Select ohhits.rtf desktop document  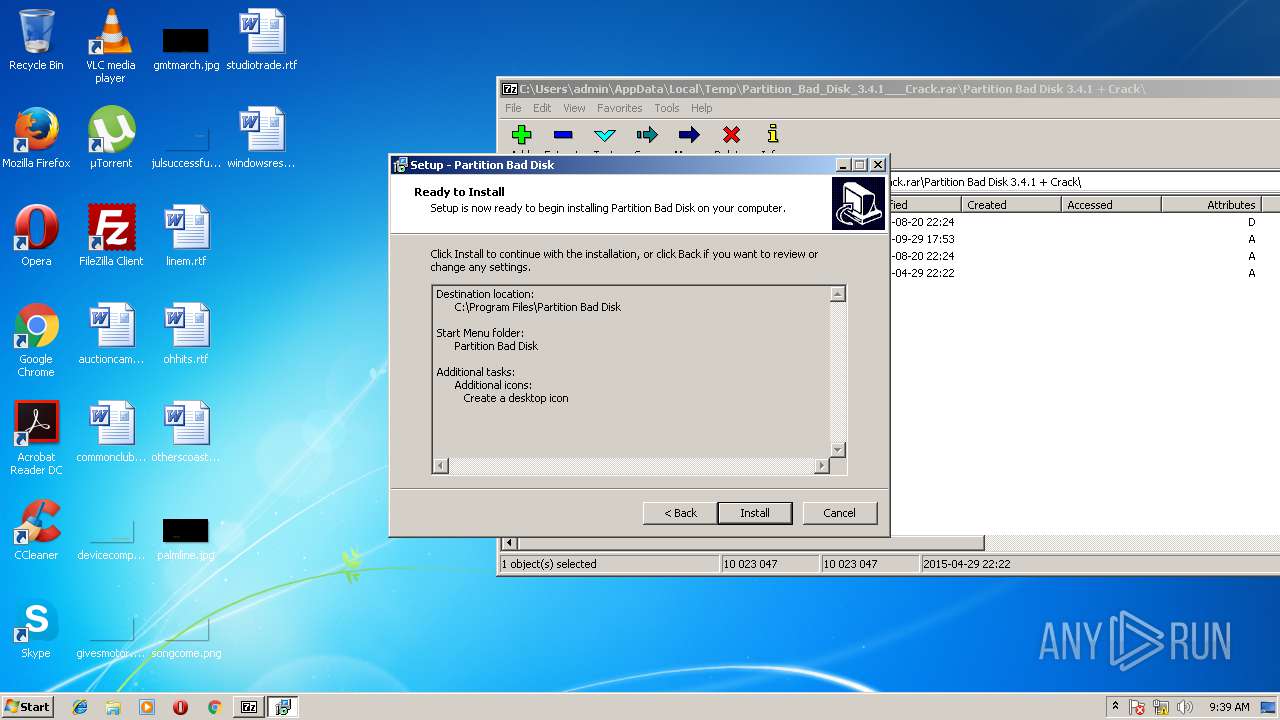pyautogui.click(x=186, y=334)
